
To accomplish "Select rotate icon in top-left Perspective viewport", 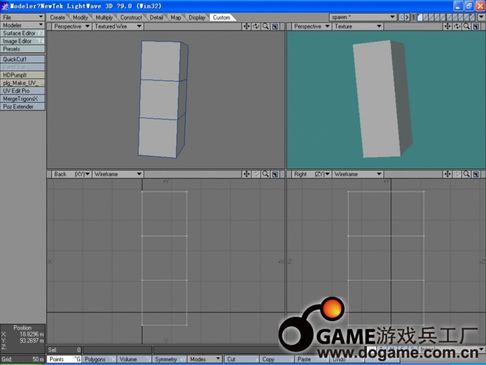I will pyautogui.click(x=256, y=26).
